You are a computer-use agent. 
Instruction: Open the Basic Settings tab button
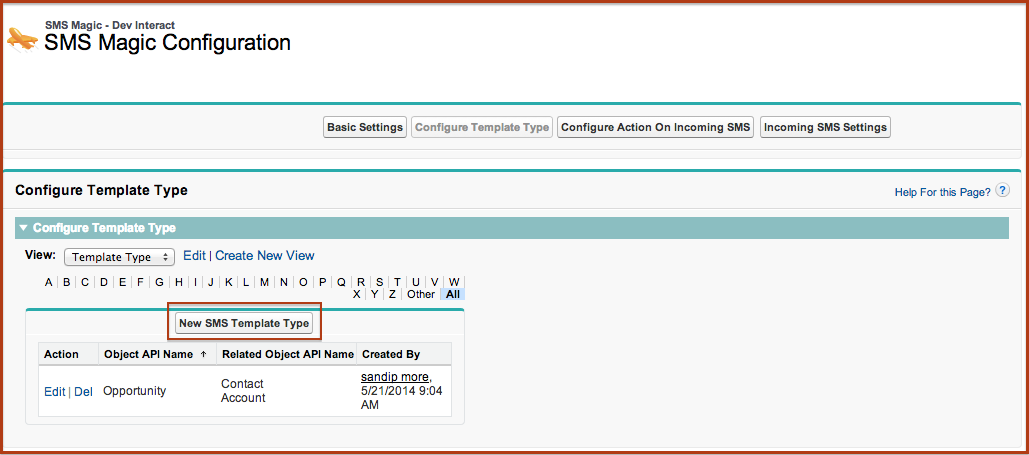(x=365, y=127)
